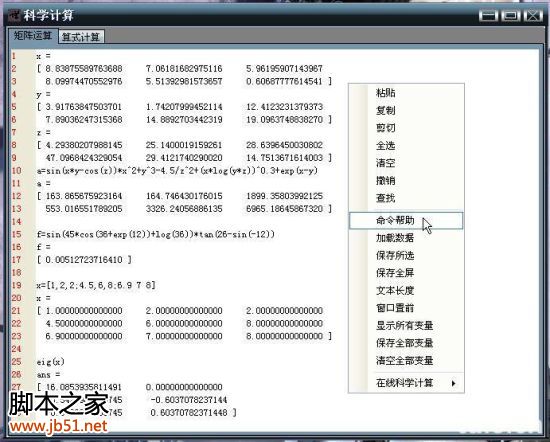Click the matrix definition x=[1,2,2;4.5,6,8;6.9 7 8]
The height and width of the screenshot is (442, 550).
point(96,285)
